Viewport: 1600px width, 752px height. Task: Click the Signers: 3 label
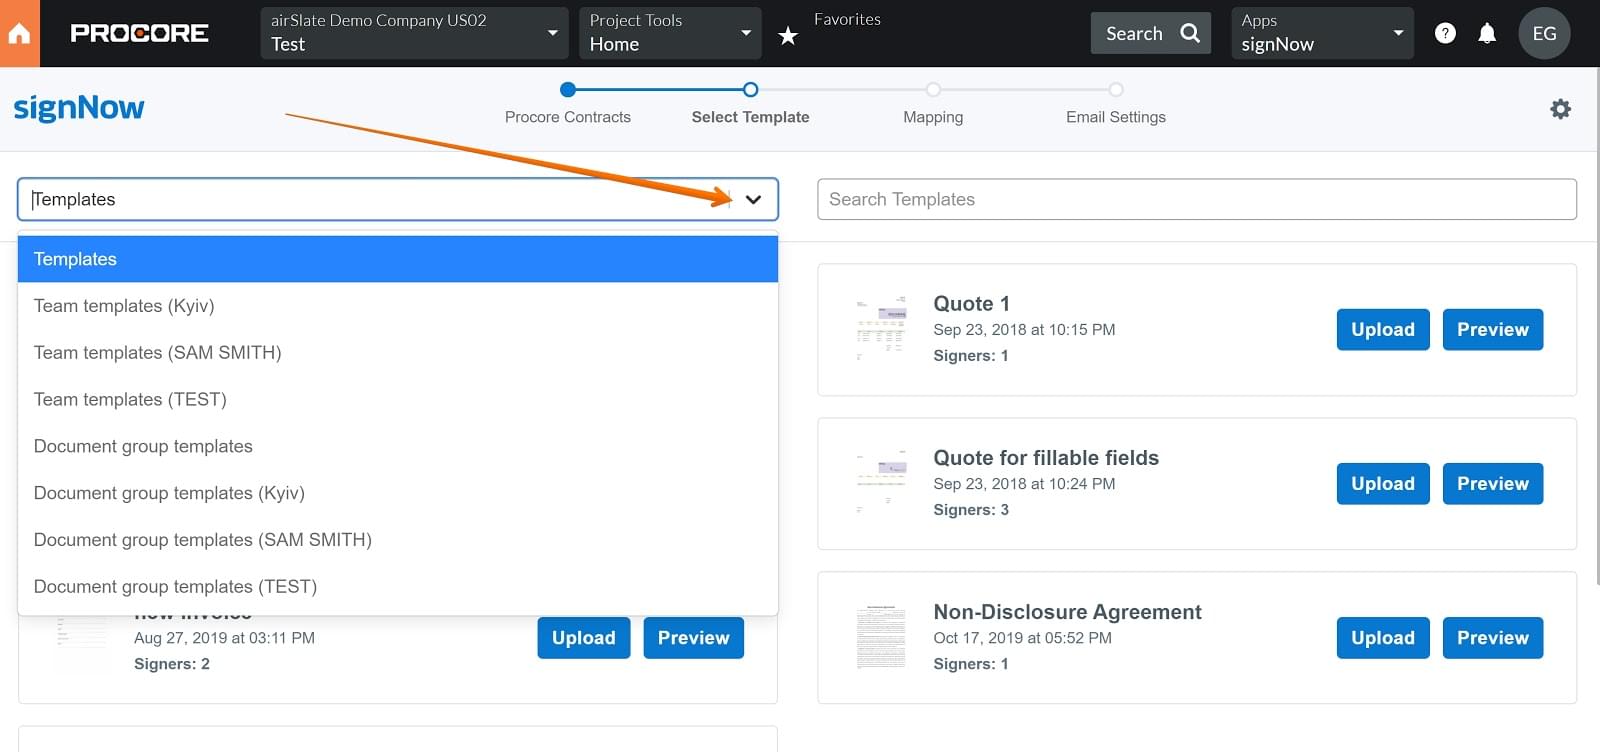click(971, 510)
